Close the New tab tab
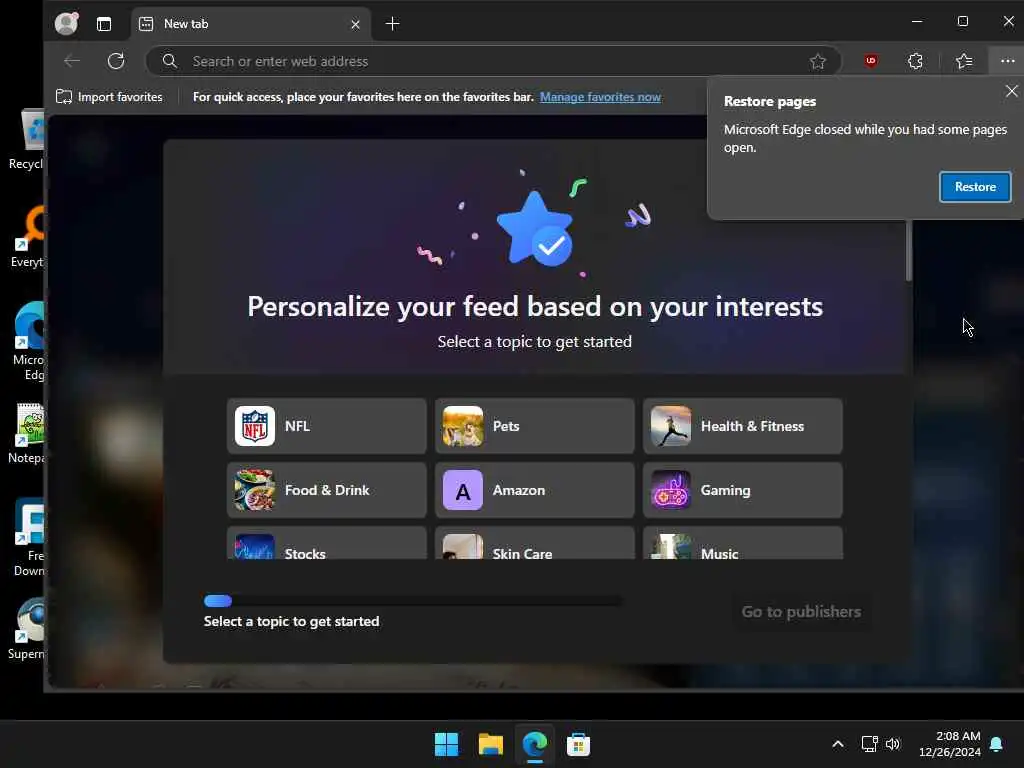This screenshot has width=1024, height=768. [355, 24]
